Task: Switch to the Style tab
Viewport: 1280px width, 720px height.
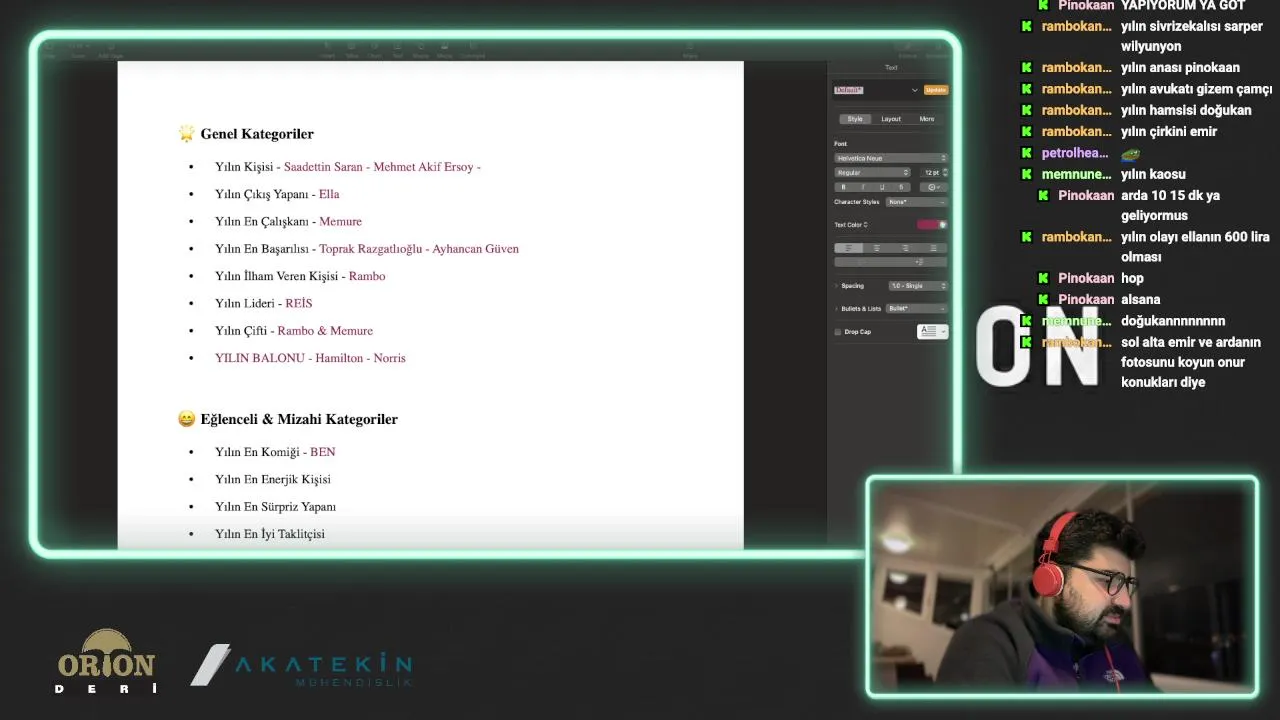Action: (855, 119)
